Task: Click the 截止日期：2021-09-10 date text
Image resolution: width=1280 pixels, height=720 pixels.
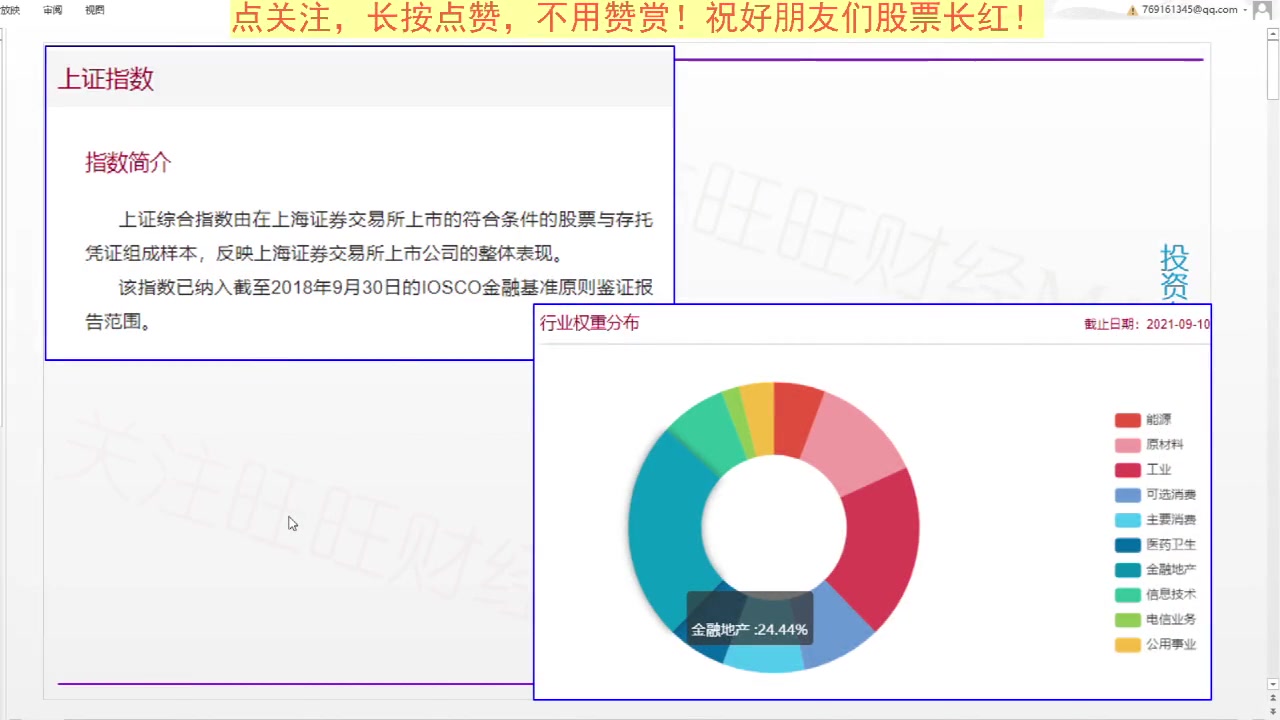Action: (x=1147, y=324)
